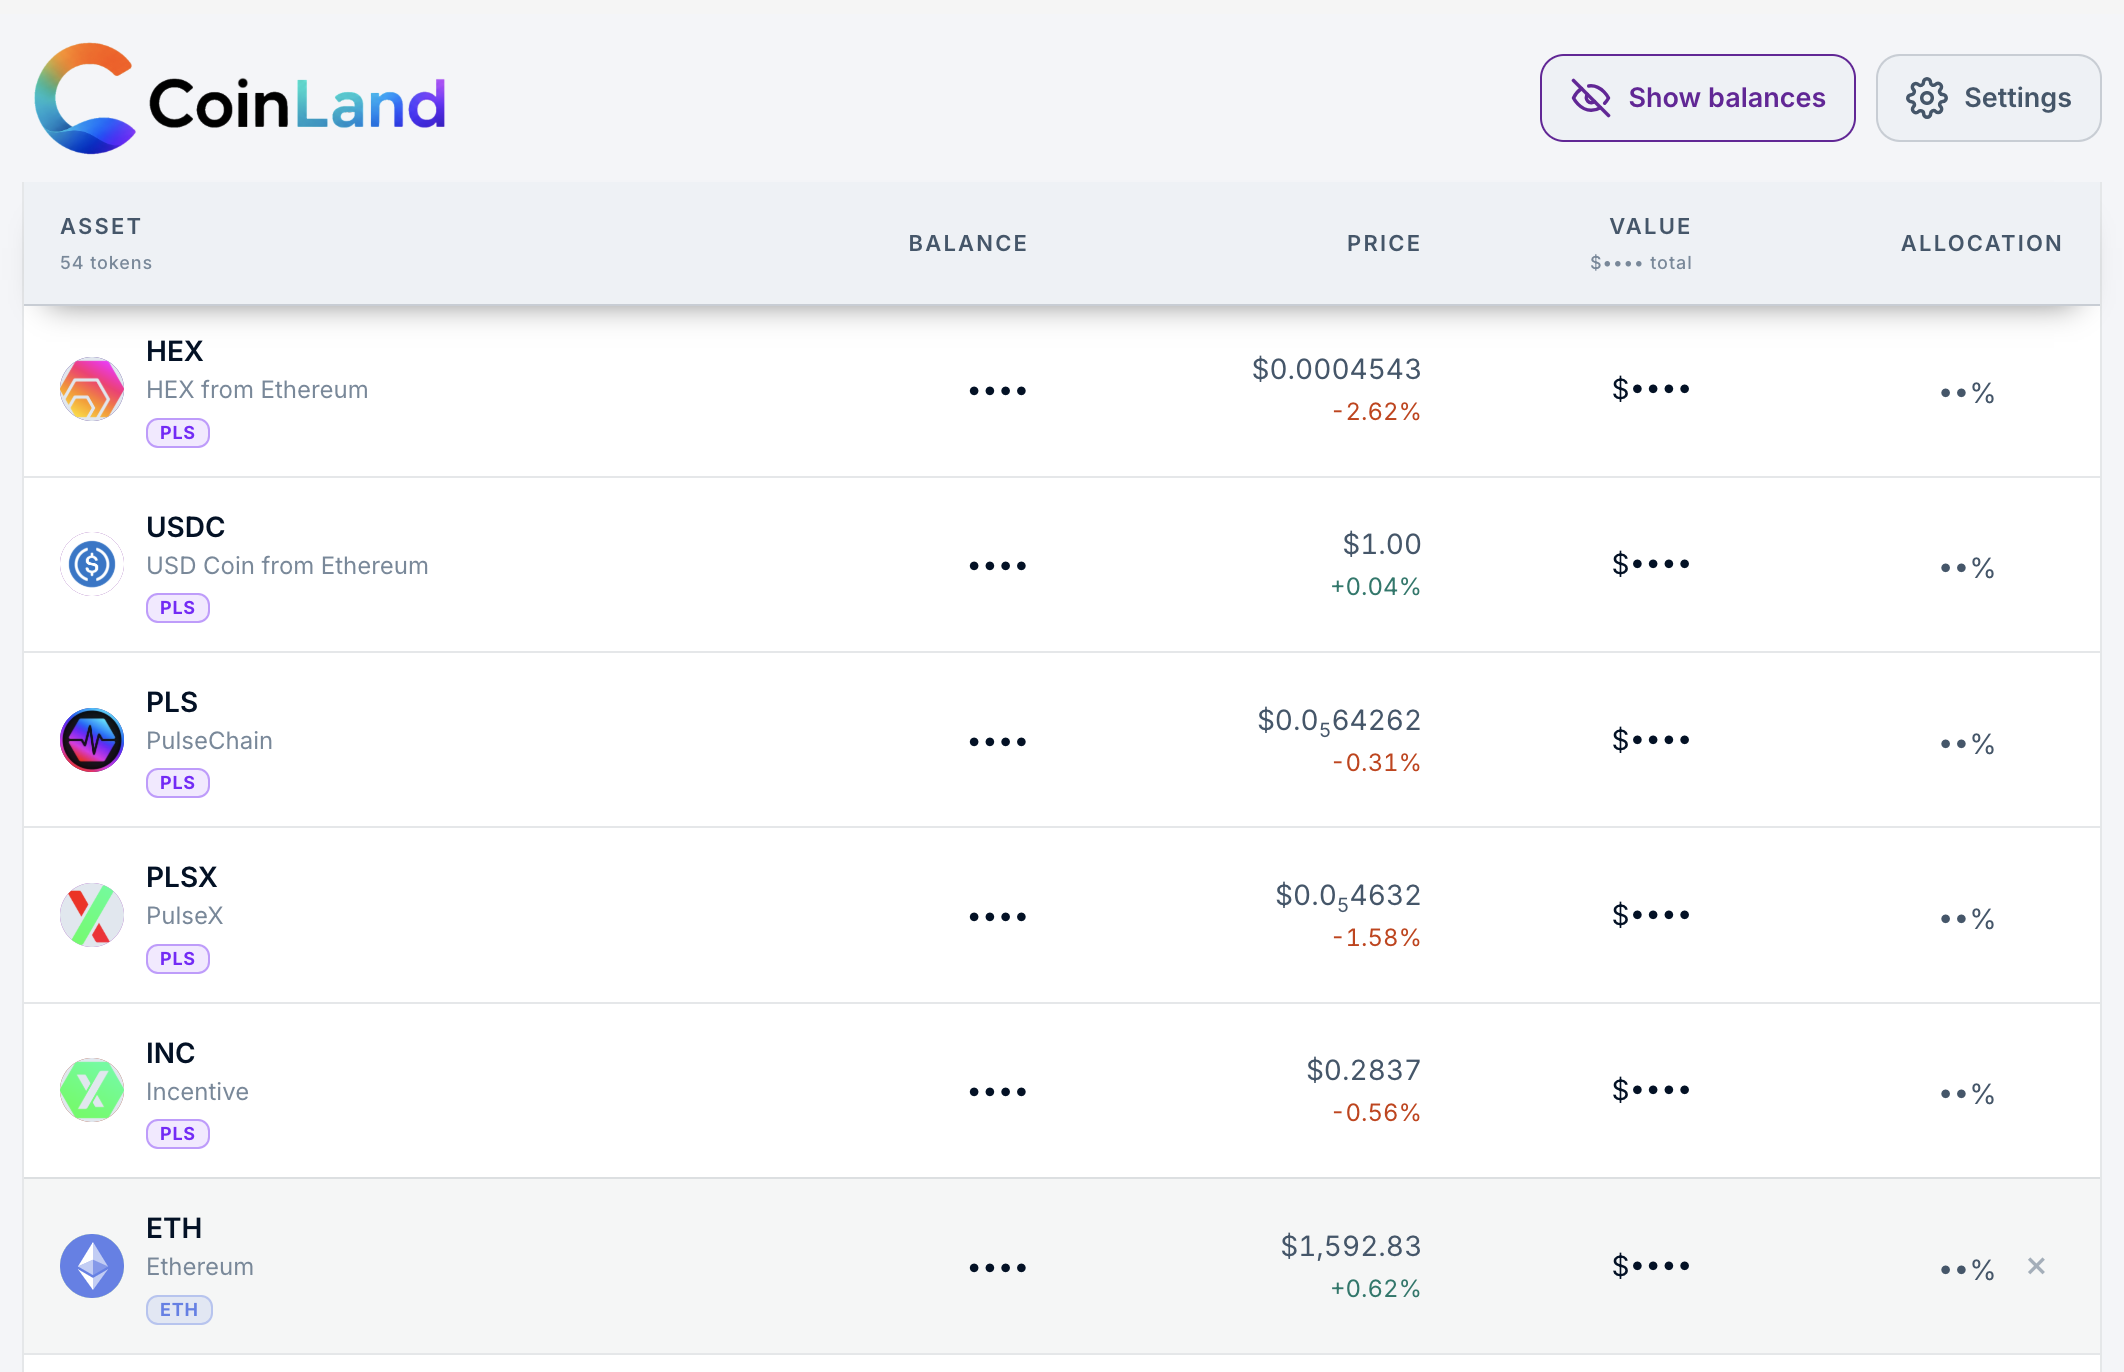Screen dimensions: 2124x1372
Task: Click the ETH +0.62% change
Action: coord(1375,1289)
